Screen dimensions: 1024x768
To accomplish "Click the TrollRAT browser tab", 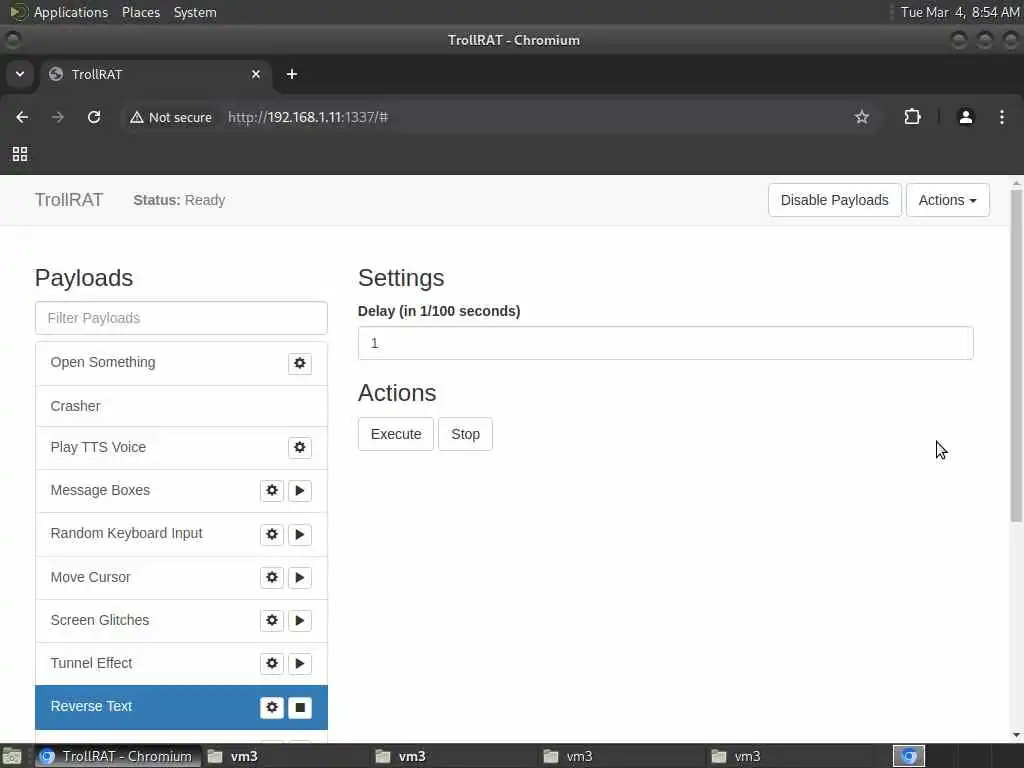I will click(x=154, y=74).
